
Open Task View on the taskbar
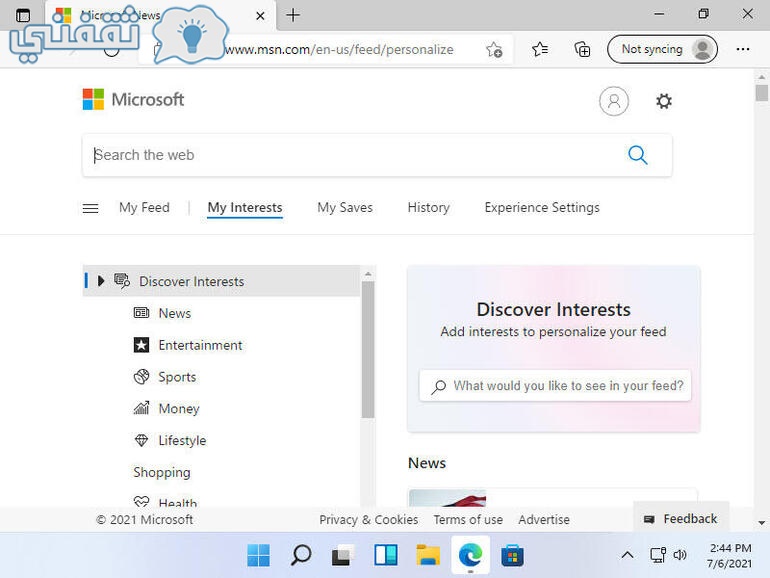coord(343,555)
